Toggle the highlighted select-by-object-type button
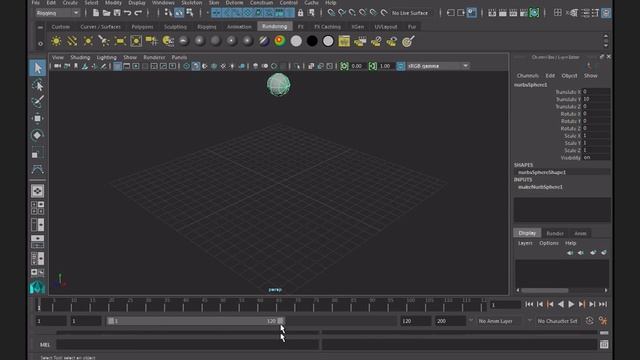This screenshot has width=640, height=360. coord(179,13)
